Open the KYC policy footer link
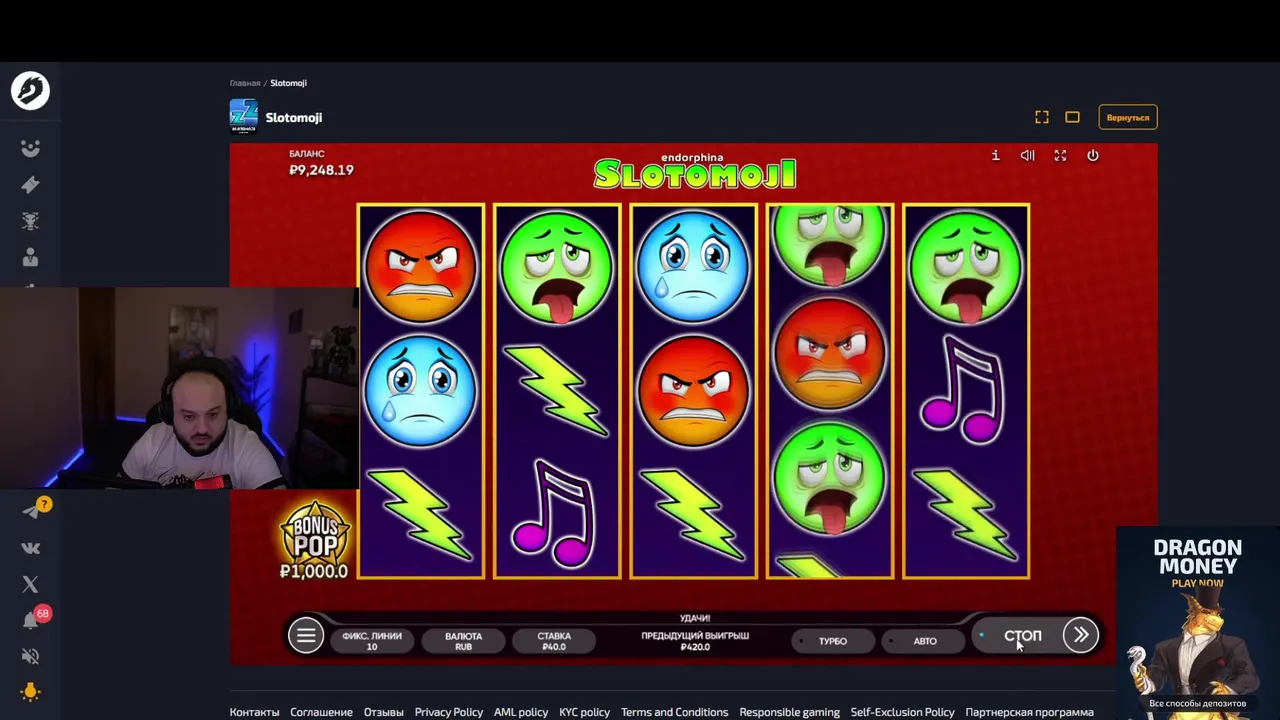Image resolution: width=1280 pixels, height=720 pixels. click(585, 712)
